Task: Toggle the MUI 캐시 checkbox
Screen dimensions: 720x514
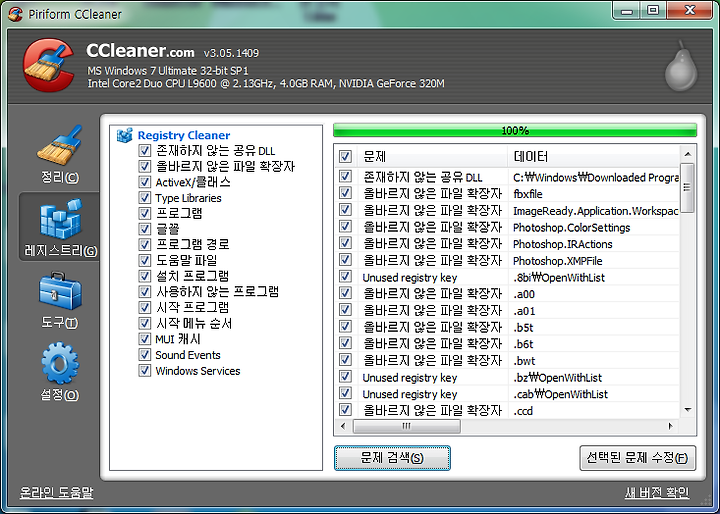Action: pos(145,339)
